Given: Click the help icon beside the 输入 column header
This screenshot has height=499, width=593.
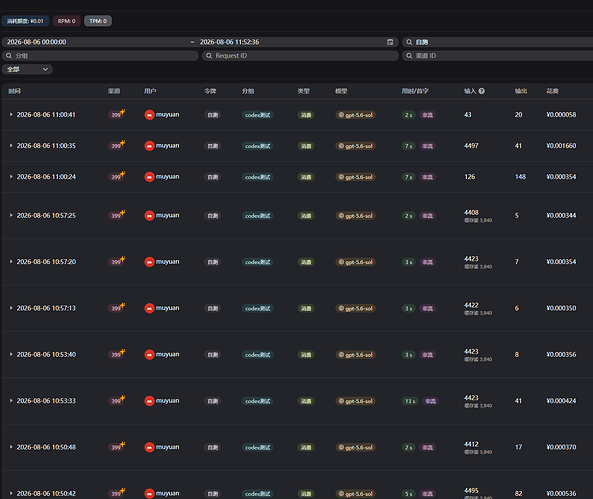Looking at the screenshot, I should 481,91.
